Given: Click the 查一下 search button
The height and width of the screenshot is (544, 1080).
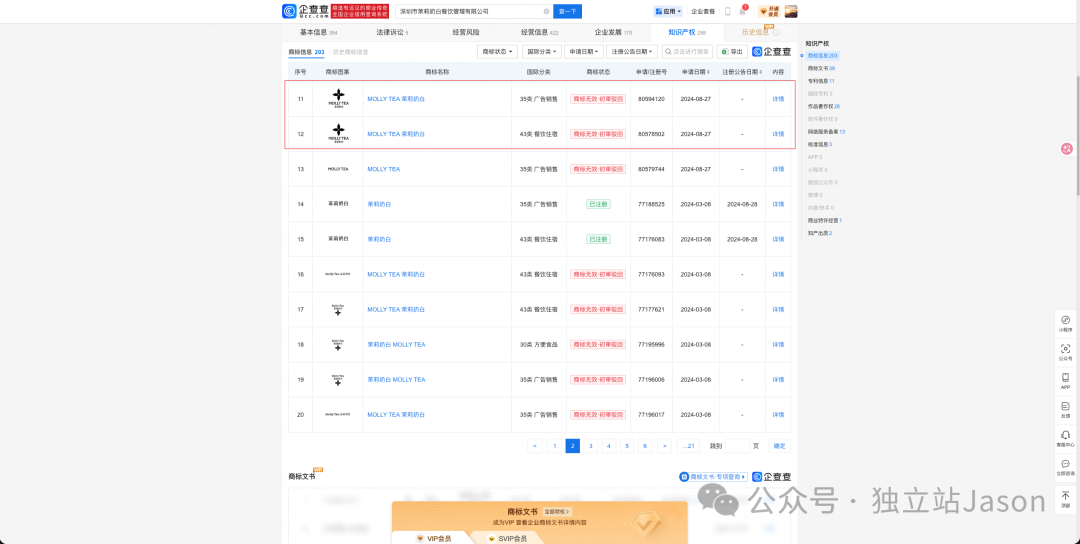Looking at the screenshot, I should [x=568, y=12].
